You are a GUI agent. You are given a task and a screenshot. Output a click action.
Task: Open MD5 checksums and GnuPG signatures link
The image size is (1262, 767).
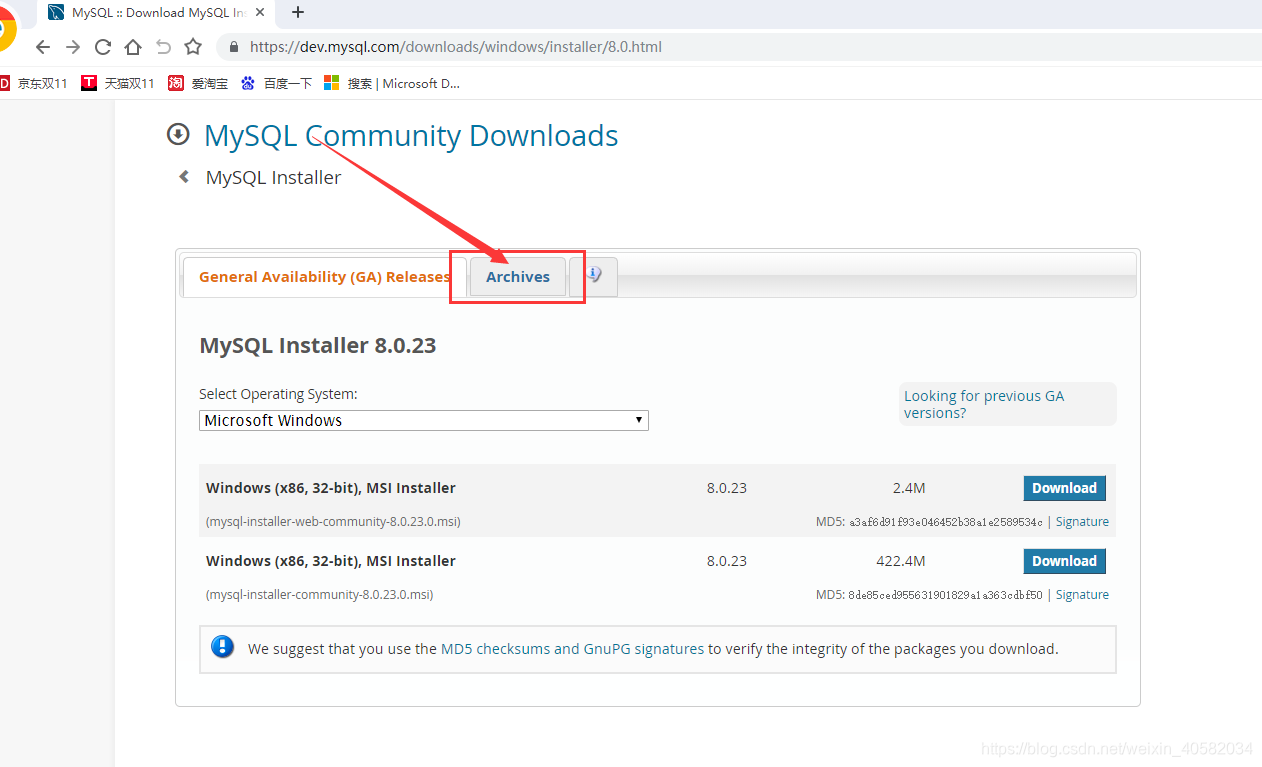(x=572, y=648)
